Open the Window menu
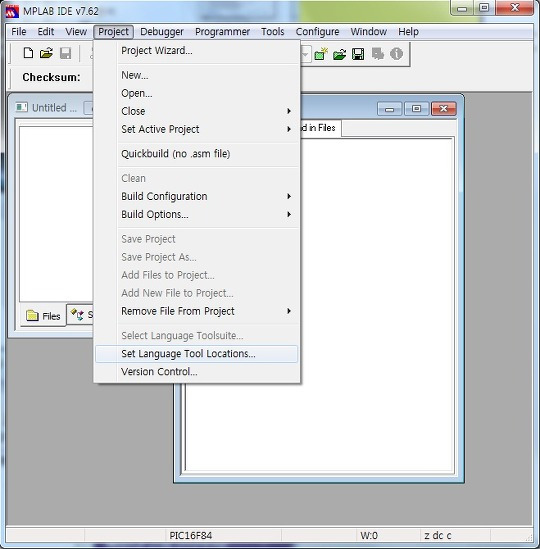Image resolution: width=540 pixels, height=549 pixels. point(368,32)
